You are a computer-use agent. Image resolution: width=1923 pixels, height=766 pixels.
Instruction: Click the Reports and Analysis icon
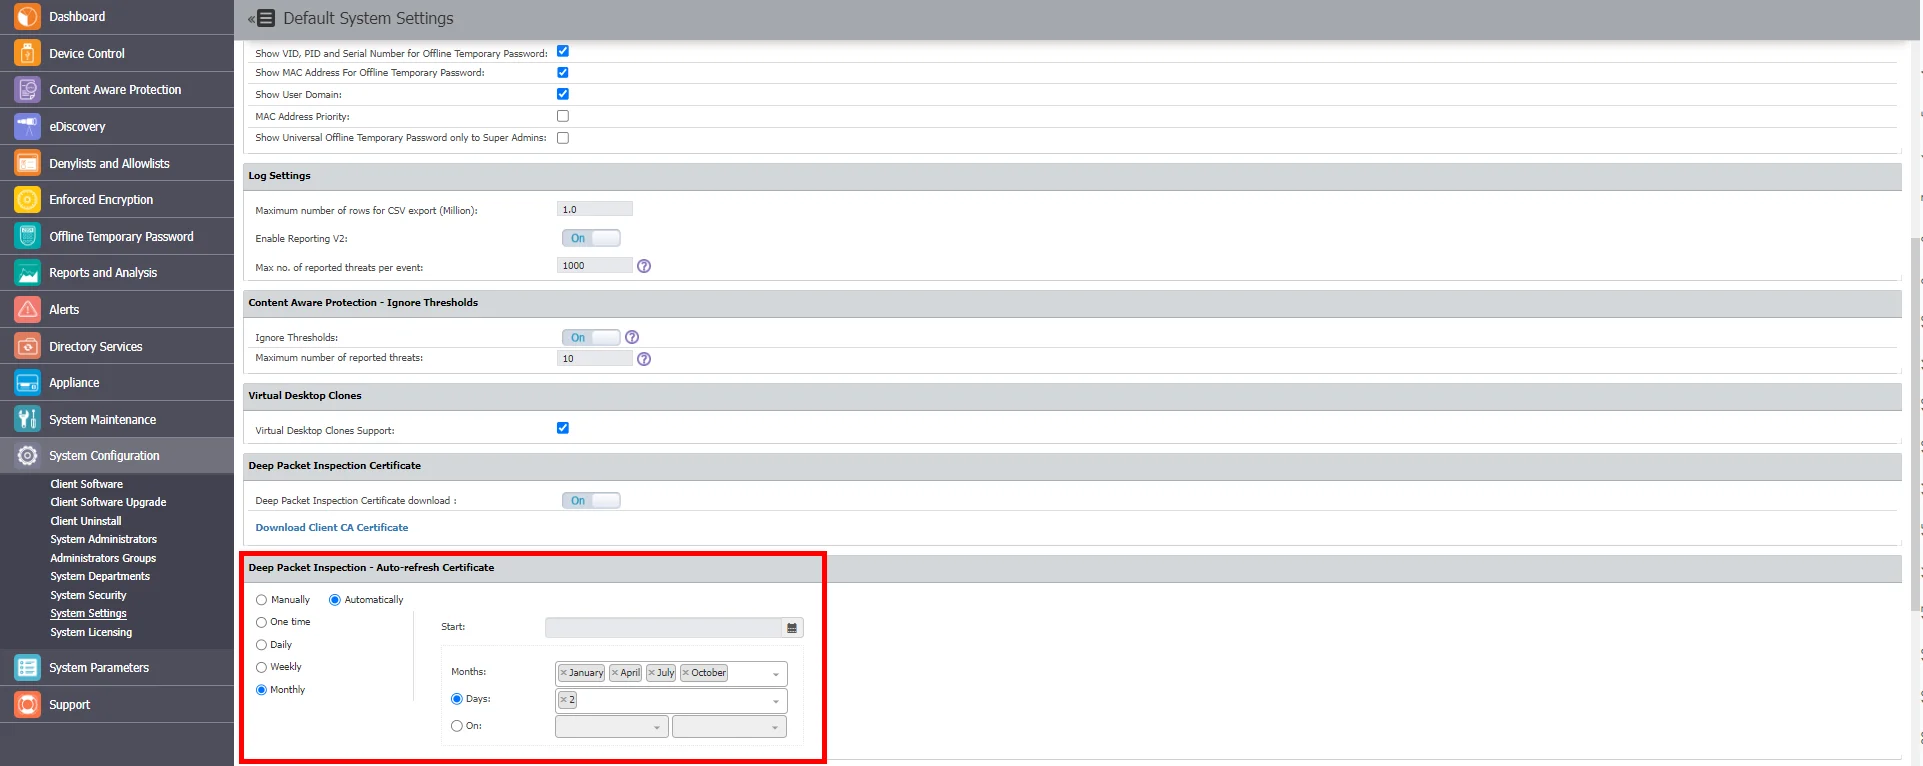tap(27, 273)
